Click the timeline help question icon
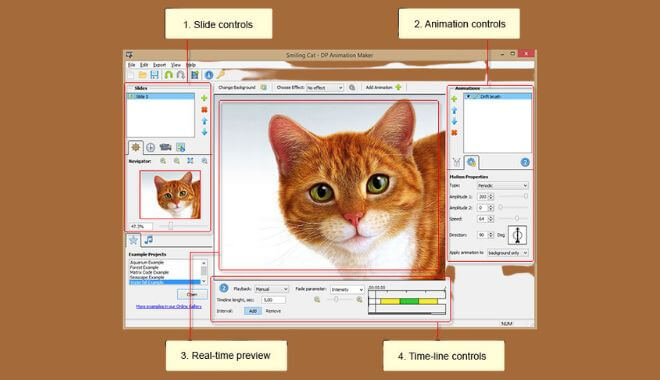Image resolution: width=660 pixels, height=380 pixels. (224, 288)
